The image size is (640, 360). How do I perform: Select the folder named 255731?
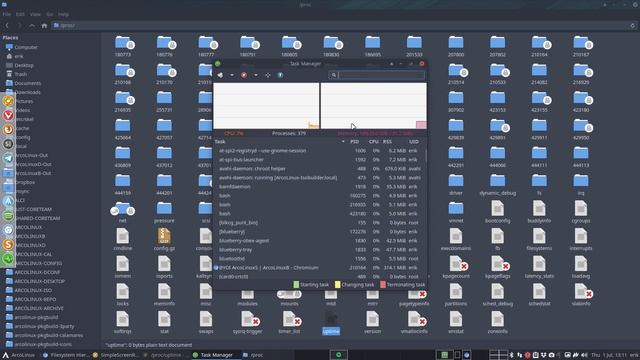pyautogui.click(x=164, y=101)
